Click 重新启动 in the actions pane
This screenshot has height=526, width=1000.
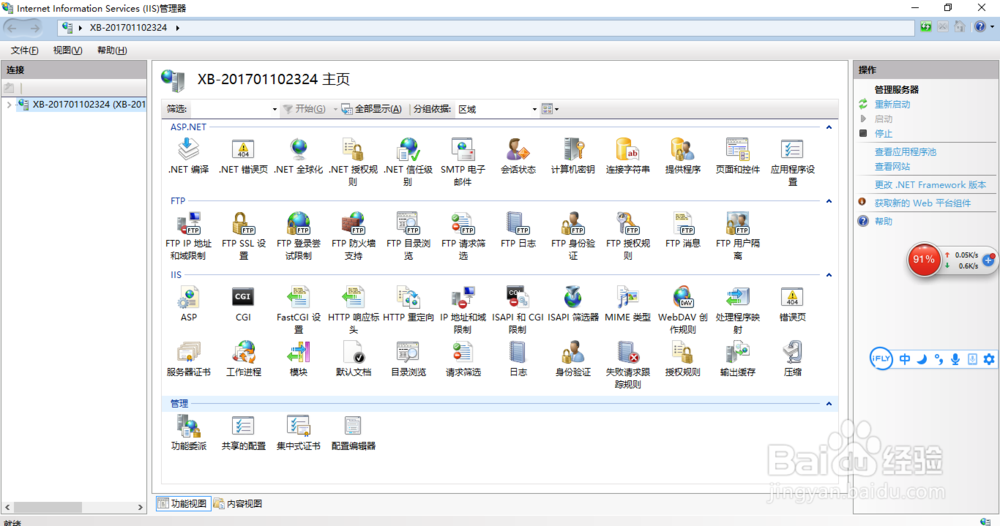[892, 105]
